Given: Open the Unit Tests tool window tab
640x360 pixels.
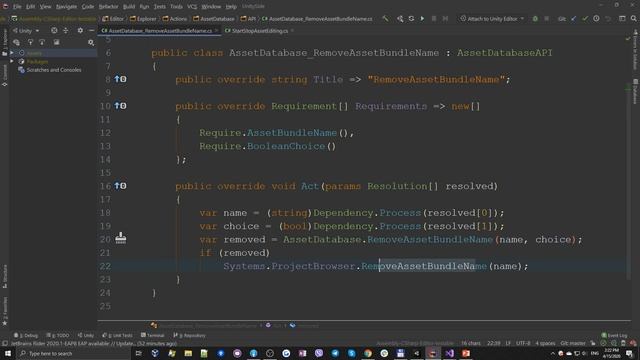Looking at the screenshot, I should click(x=118, y=336).
